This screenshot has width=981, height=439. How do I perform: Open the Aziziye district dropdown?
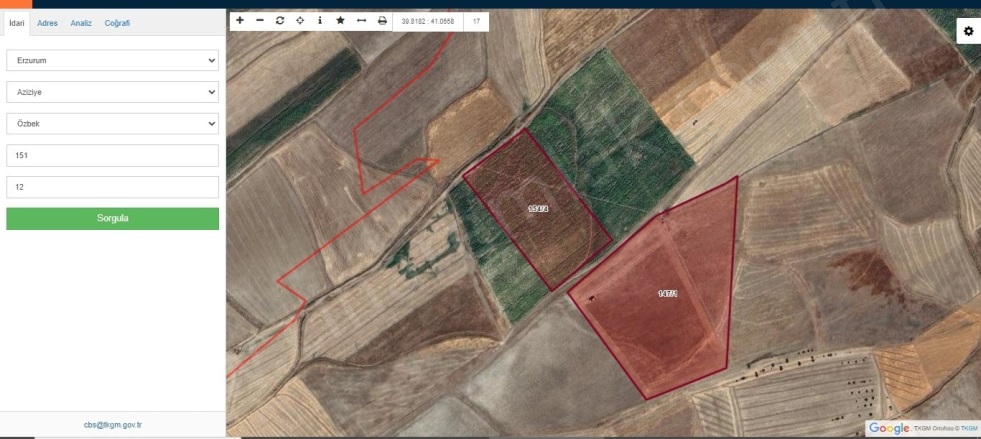[x=112, y=92]
